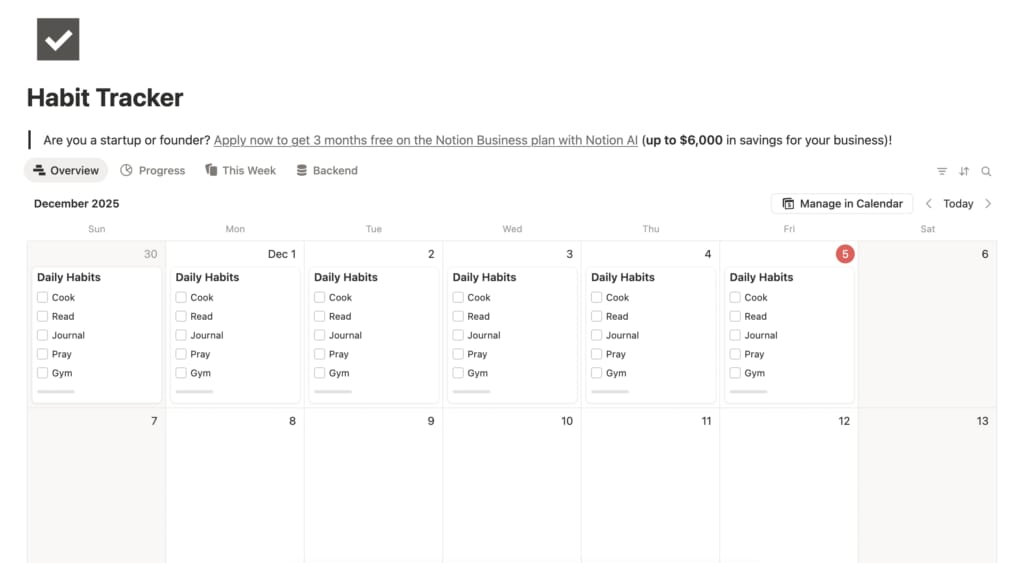Screen dimensions: 1024x563
Task: Click the progress bar on December 4 card
Action: click(610, 391)
